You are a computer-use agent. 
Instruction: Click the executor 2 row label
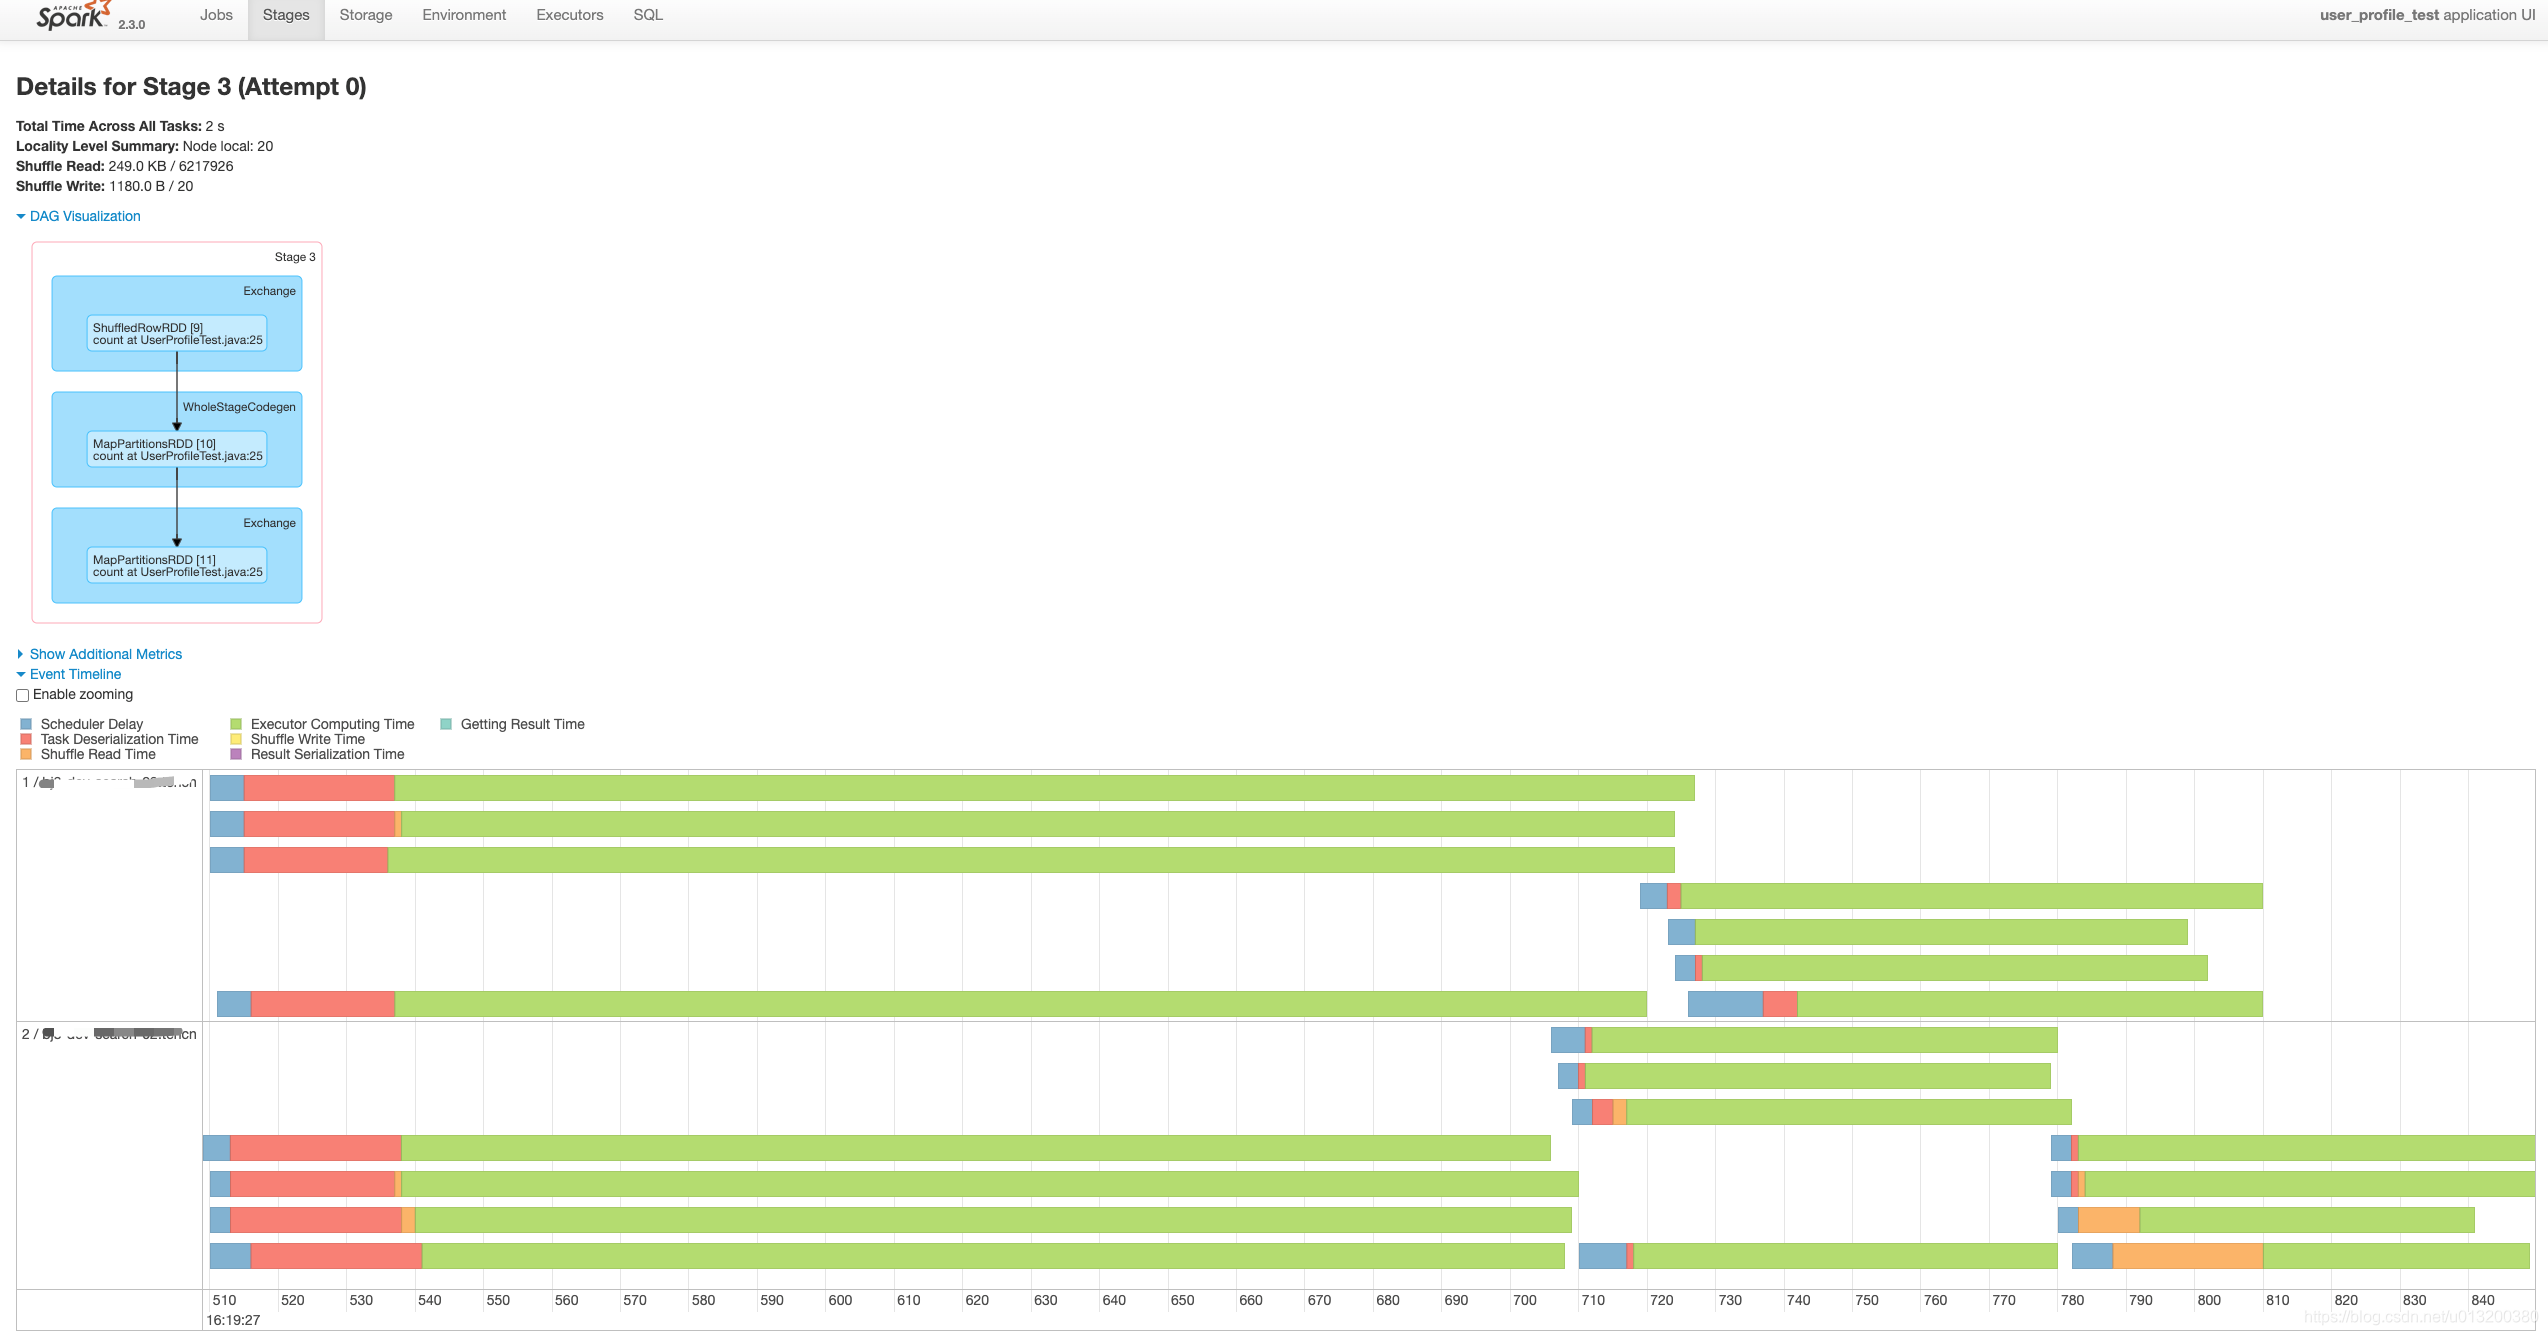tap(109, 1035)
